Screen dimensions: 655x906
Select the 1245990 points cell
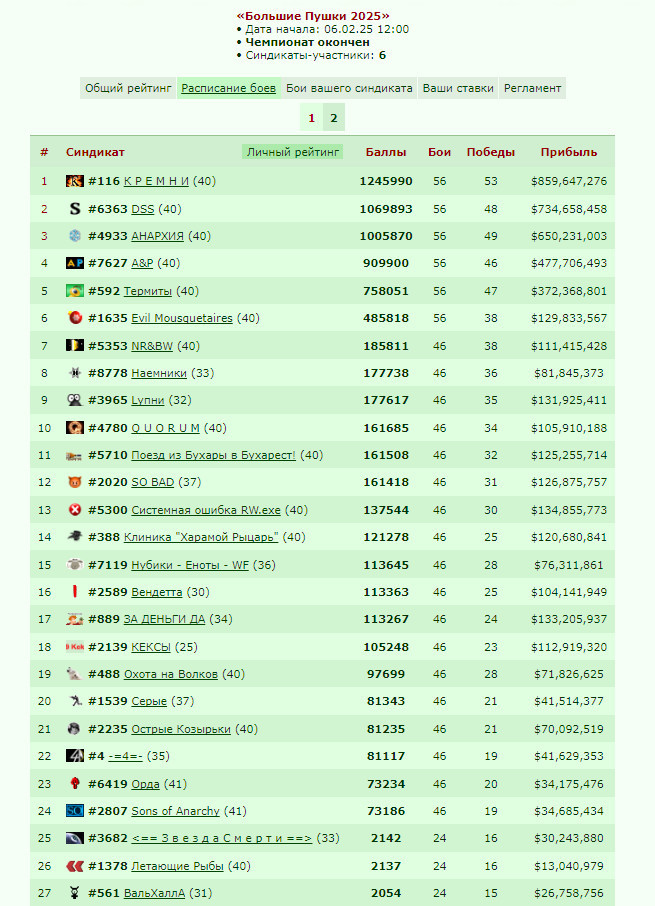pyautogui.click(x=386, y=181)
